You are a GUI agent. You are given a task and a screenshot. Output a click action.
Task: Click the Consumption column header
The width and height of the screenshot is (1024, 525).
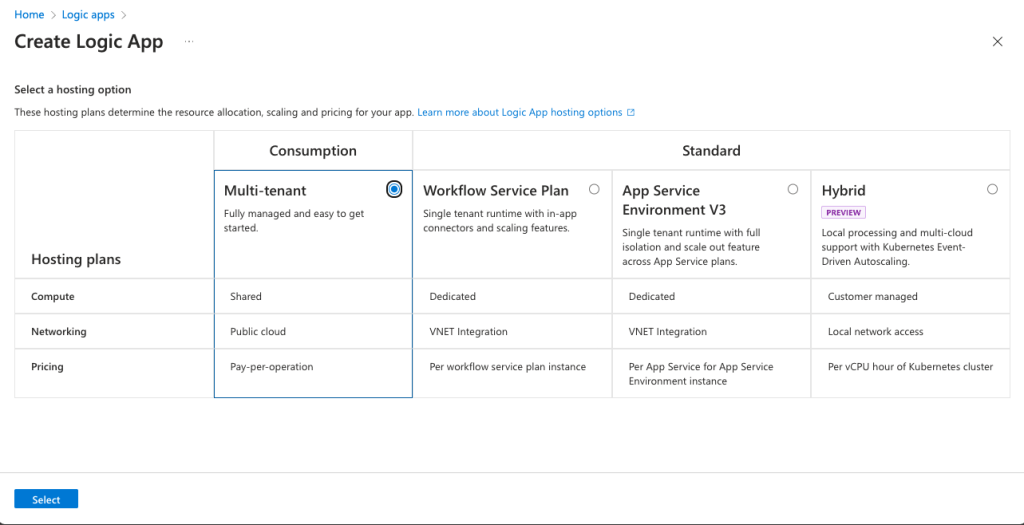pyautogui.click(x=313, y=151)
